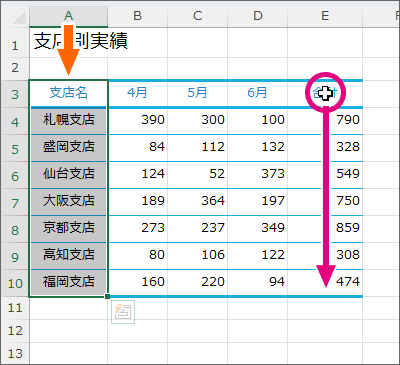Image resolution: width=400 pixels, height=365 pixels.
Task: Click the total cell 750
Action: point(325,202)
